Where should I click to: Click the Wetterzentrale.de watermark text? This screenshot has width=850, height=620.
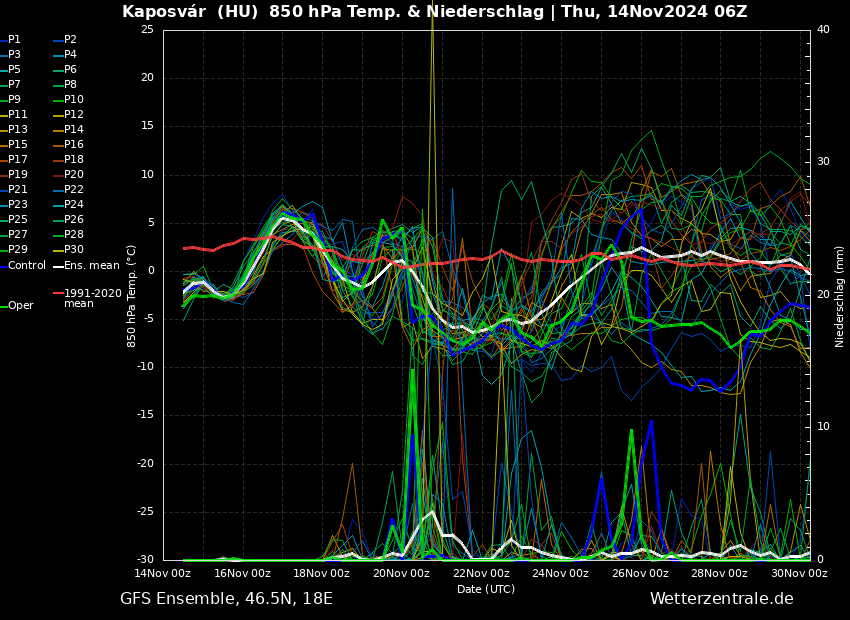pos(721,599)
